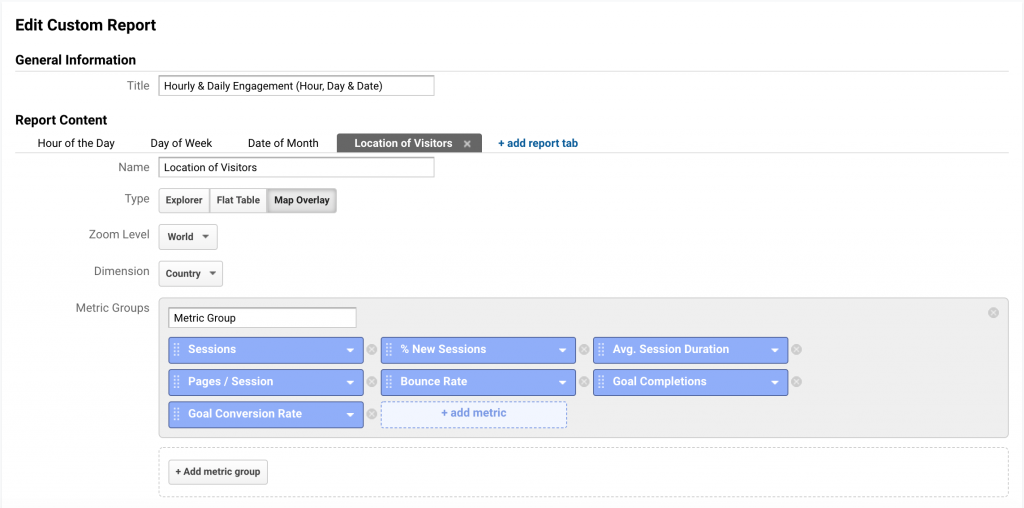Viewport: 1024px width, 508px height.
Task: Open the Zoom Level World dropdown
Action: click(188, 237)
